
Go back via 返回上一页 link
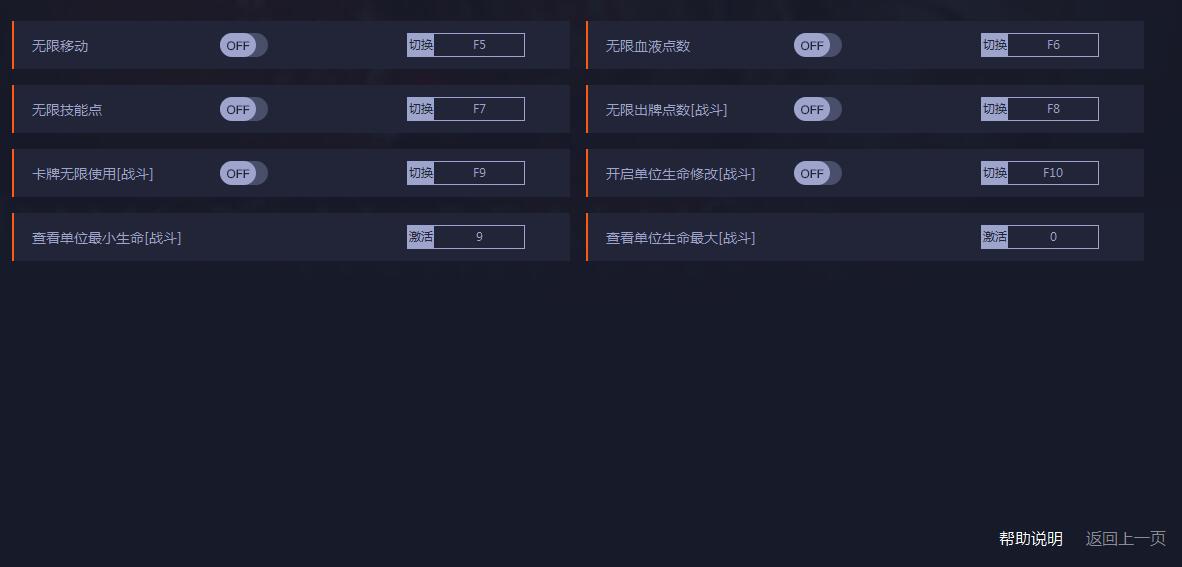(1125, 539)
